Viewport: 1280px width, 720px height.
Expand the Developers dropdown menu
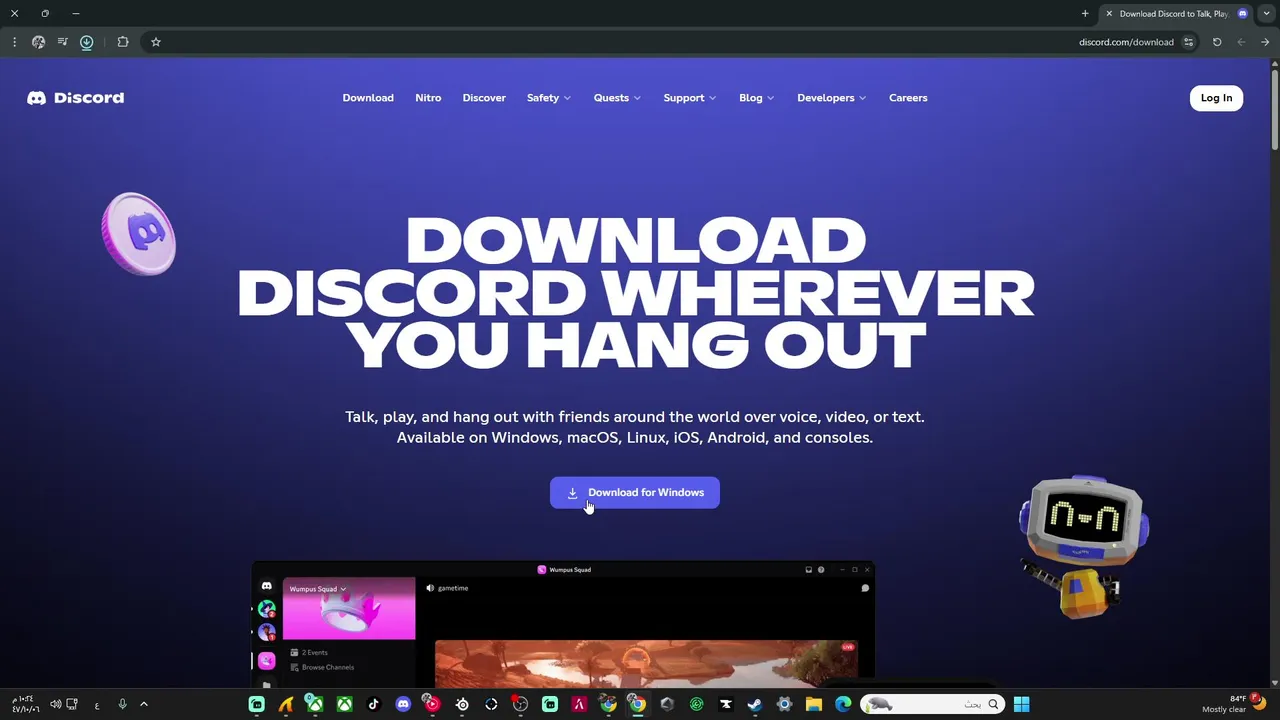click(832, 98)
